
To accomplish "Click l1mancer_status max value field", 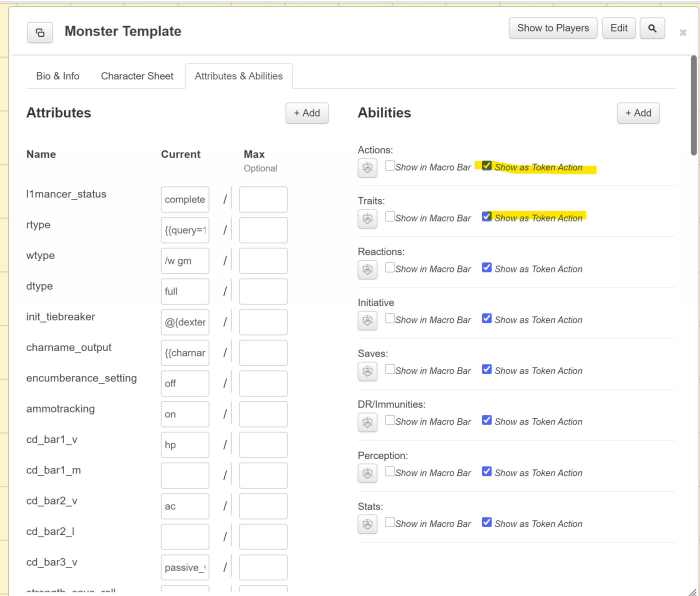I will click(263, 200).
